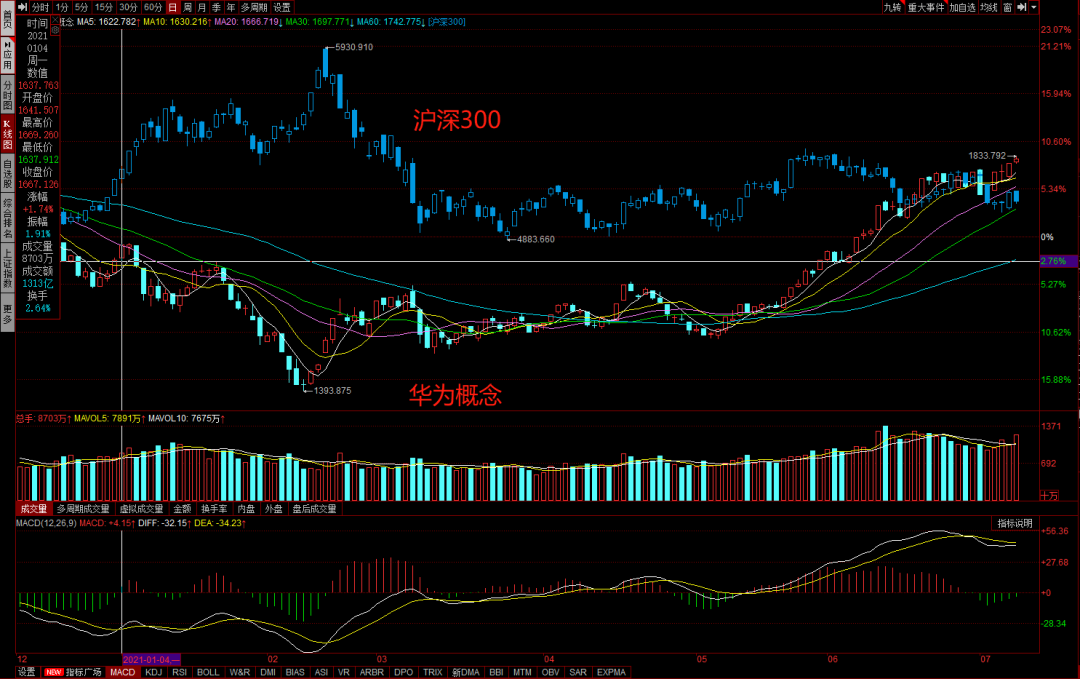Select the 外盘 tab
1080x679 pixels.
pos(273,508)
